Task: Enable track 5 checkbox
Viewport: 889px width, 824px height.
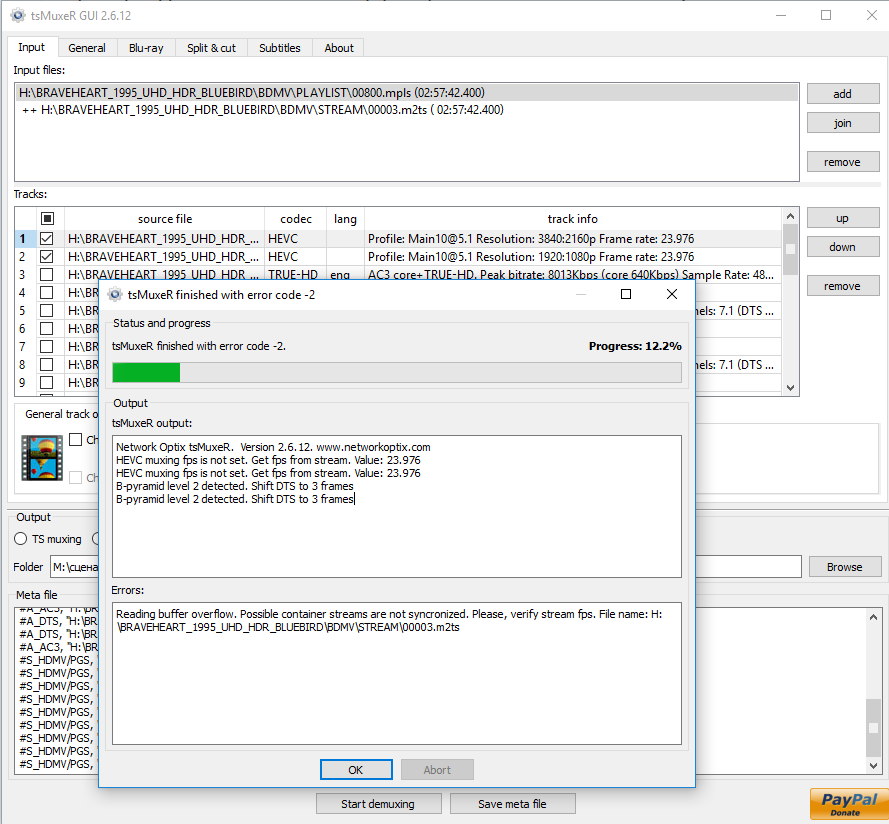Action: pyautogui.click(x=46, y=311)
